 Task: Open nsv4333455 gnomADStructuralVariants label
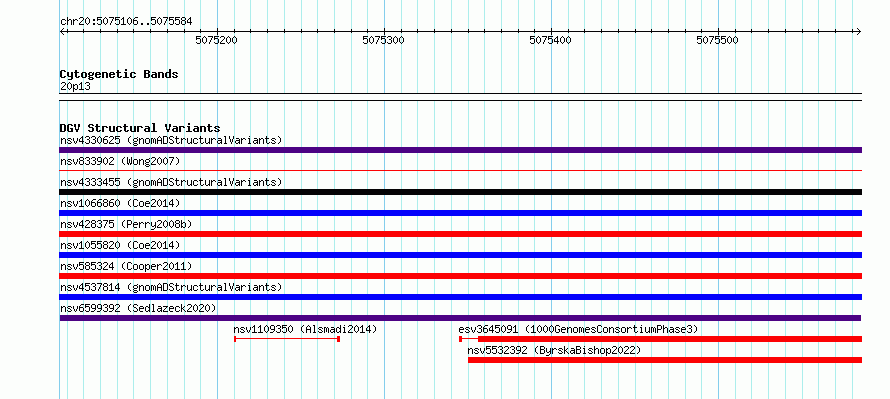click(x=171, y=182)
